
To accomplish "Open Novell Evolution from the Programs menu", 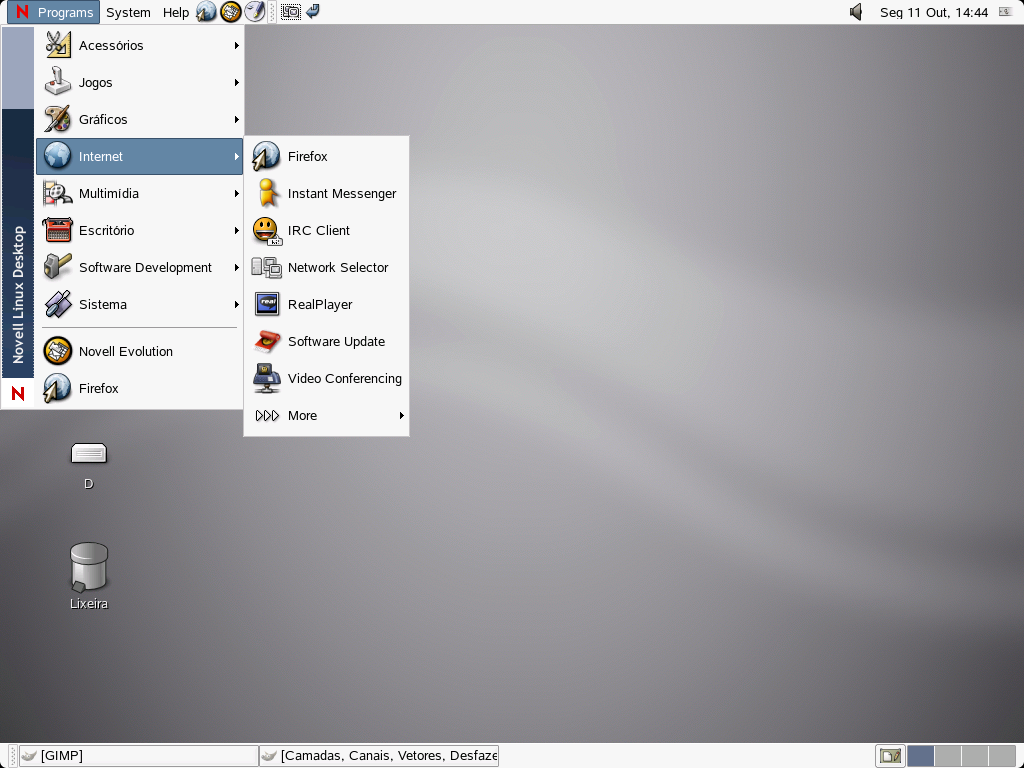I will pos(124,351).
